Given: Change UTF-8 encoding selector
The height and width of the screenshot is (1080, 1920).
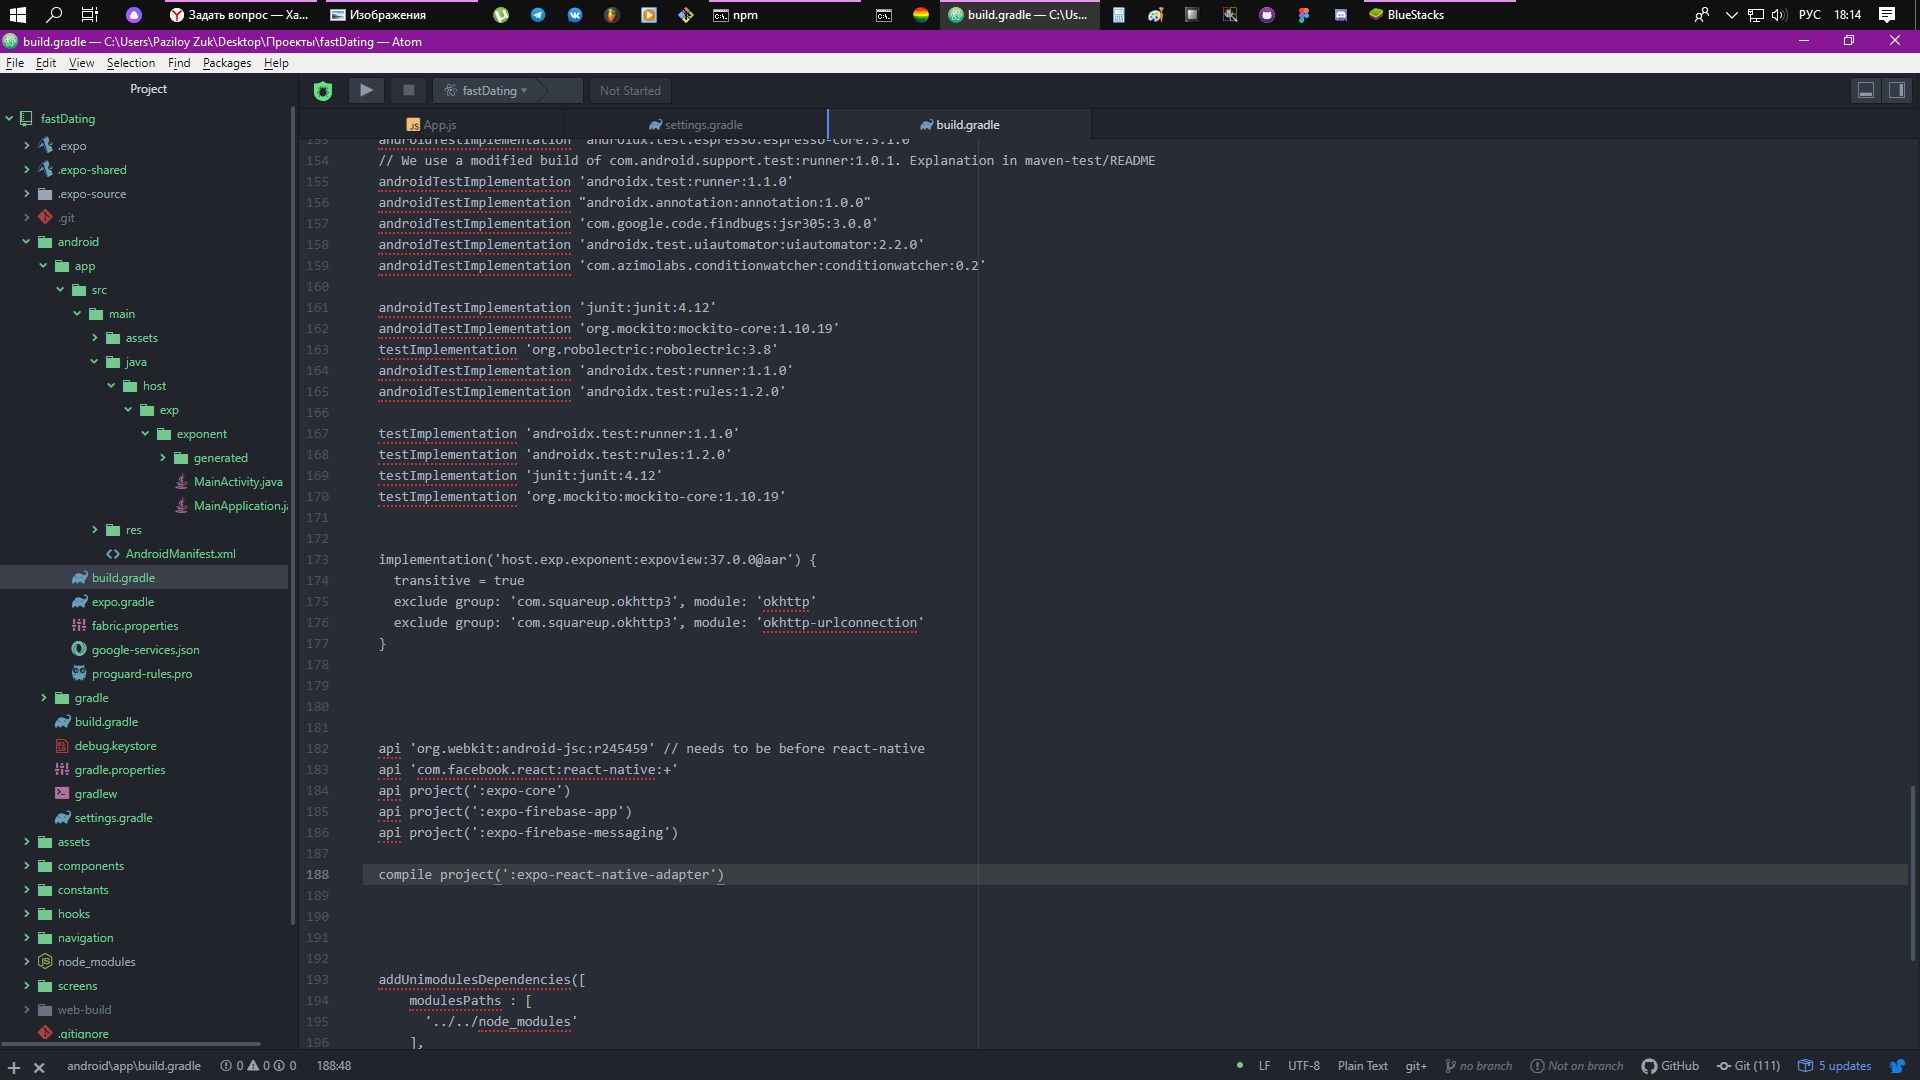Looking at the screenshot, I should pyautogui.click(x=1304, y=1066).
